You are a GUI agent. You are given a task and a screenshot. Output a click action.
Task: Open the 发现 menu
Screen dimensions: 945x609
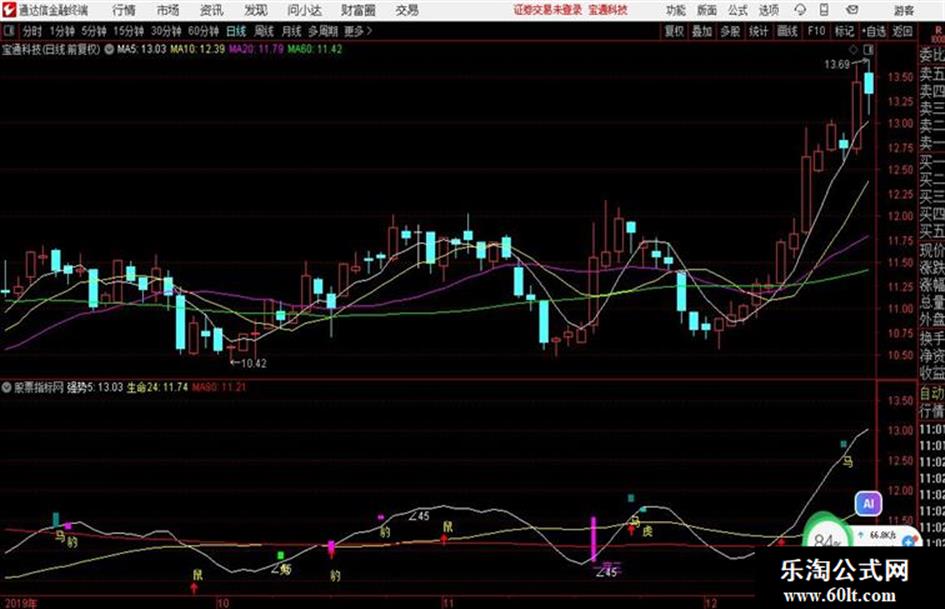coord(256,10)
